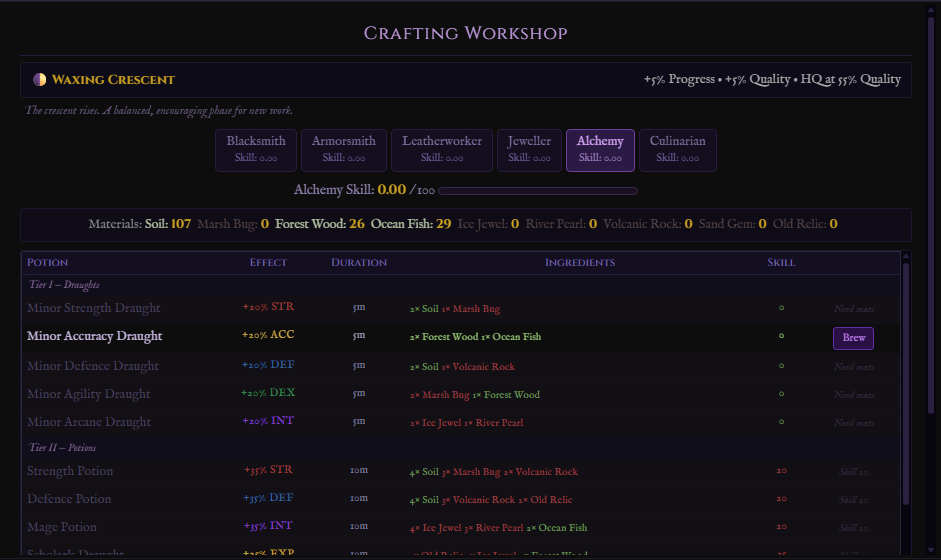Click the Crafting Workshop title
Viewport: 941px width, 560px height.
pos(466,33)
